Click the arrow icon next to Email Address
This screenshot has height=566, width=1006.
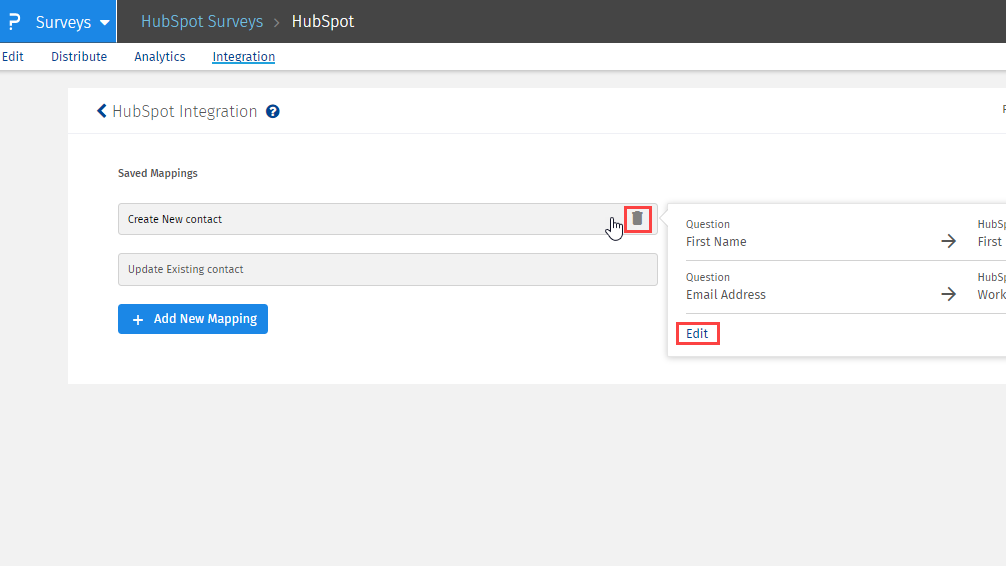coord(948,294)
